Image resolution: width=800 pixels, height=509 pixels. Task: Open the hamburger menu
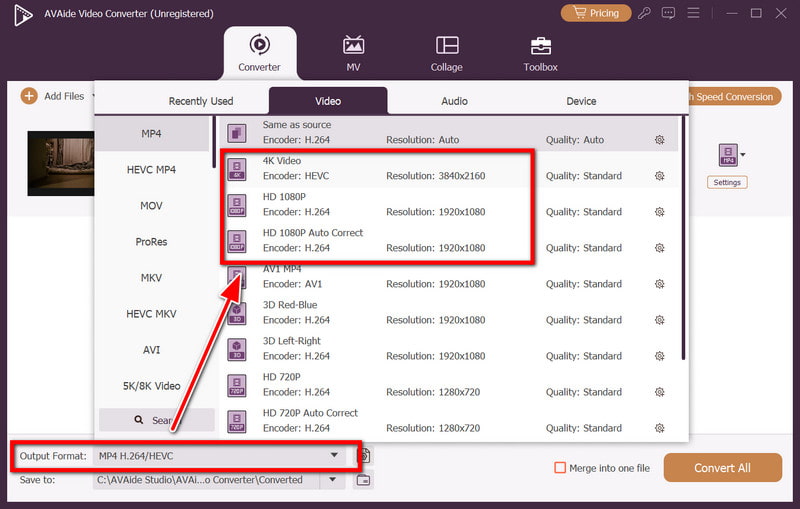[x=693, y=13]
